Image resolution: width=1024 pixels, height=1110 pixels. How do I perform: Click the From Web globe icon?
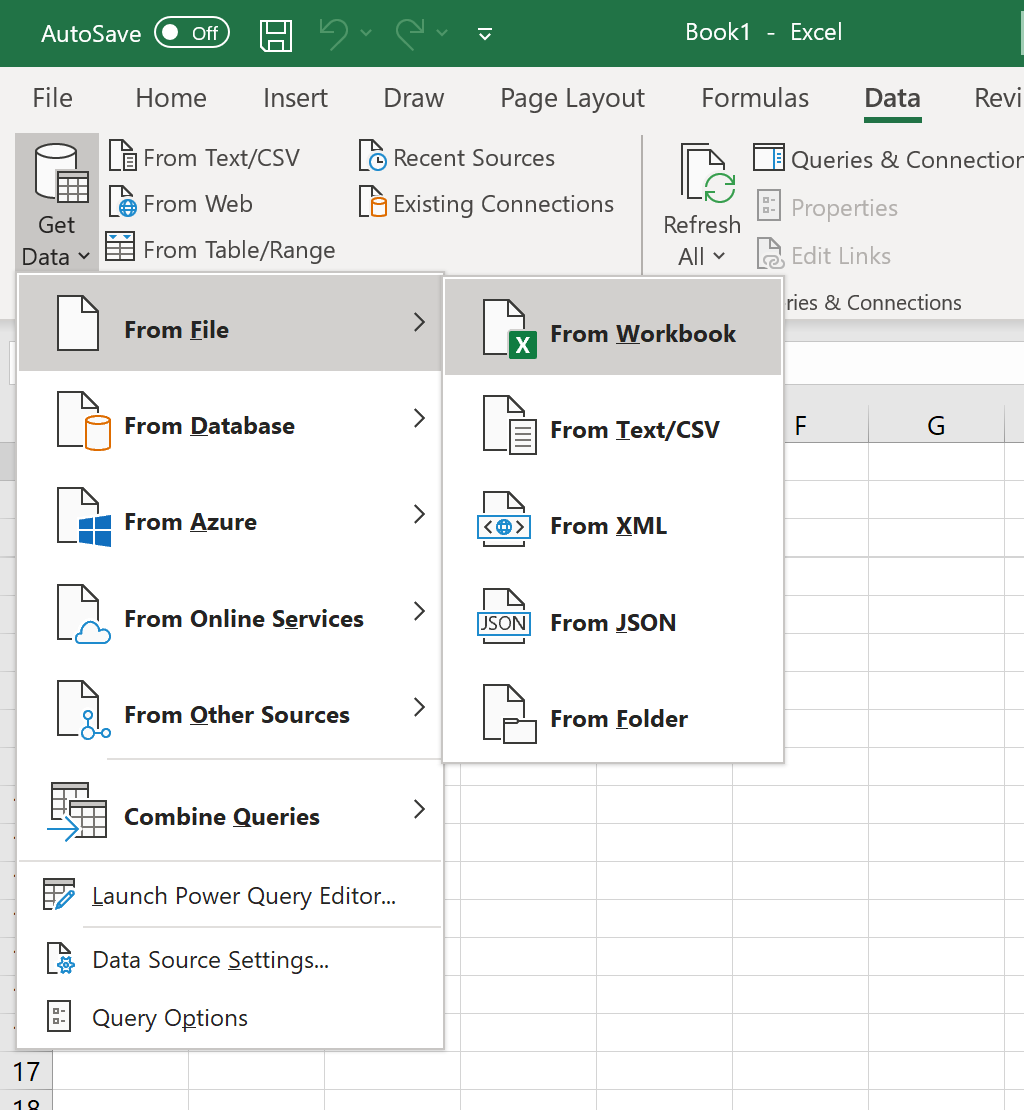coord(122,202)
